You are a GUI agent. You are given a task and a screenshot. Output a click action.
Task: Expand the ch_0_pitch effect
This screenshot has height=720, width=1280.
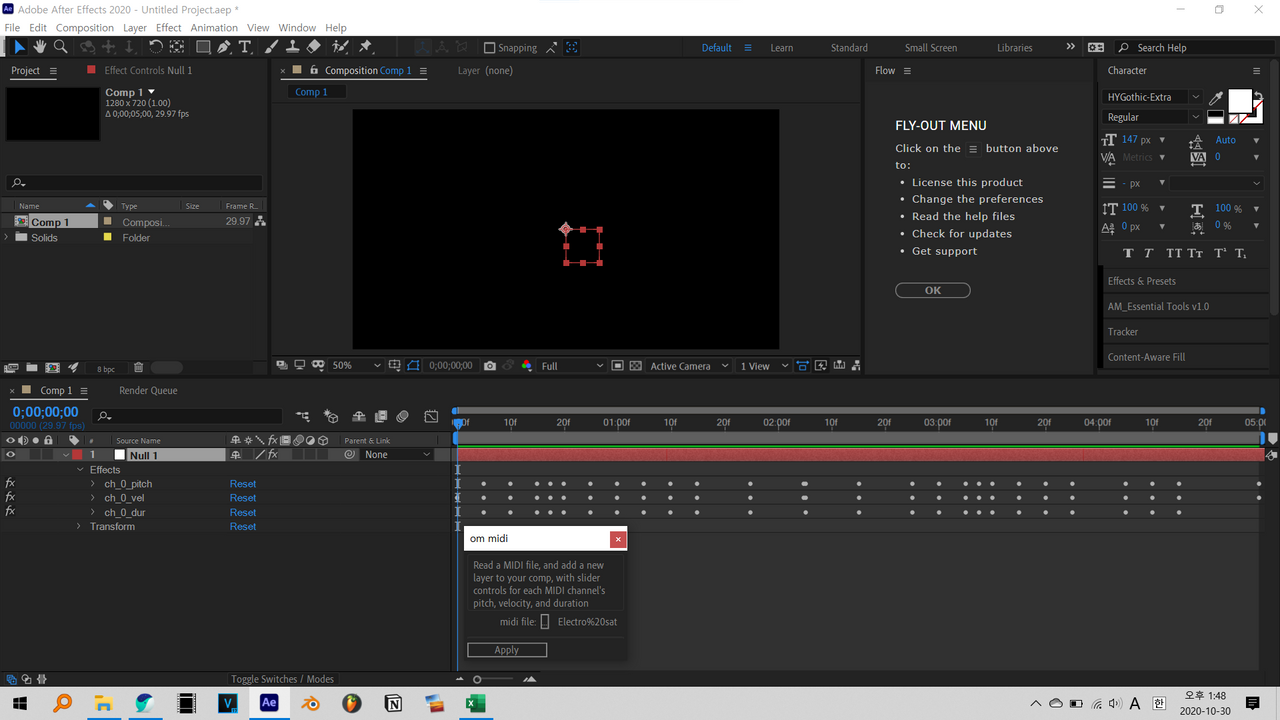click(93, 484)
